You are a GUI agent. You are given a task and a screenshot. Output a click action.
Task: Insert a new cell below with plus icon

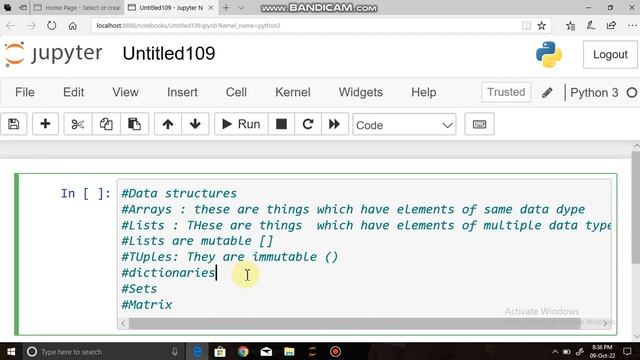coord(45,124)
